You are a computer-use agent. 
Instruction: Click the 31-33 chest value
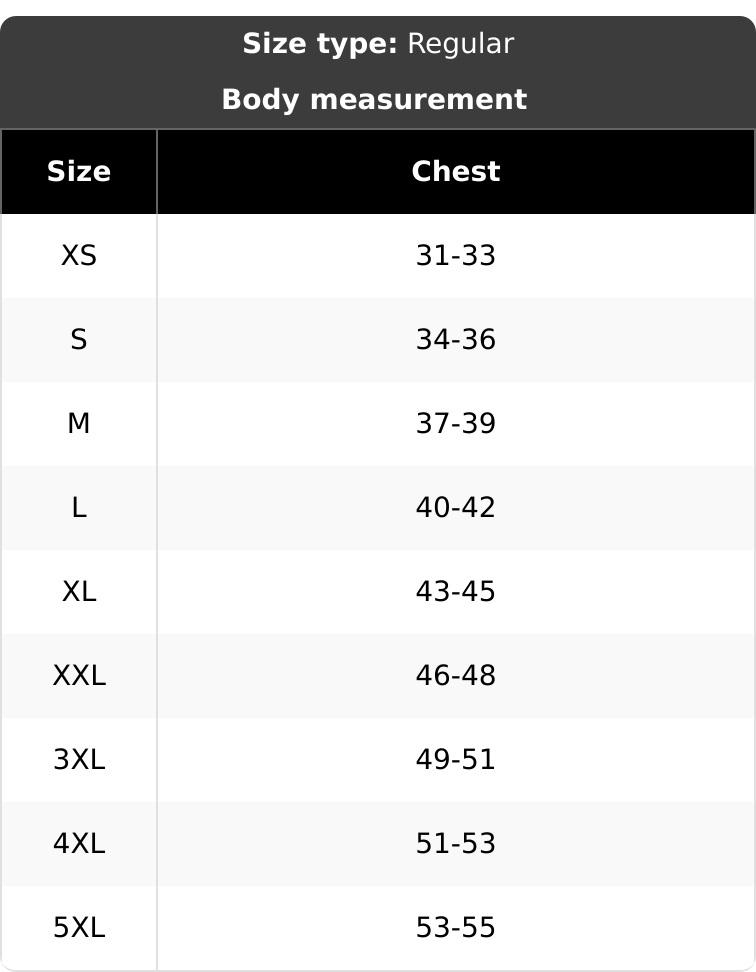(x=455, y=255)
